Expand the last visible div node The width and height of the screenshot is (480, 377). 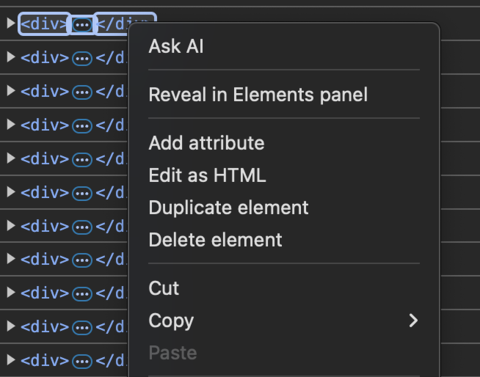(x=11, y=360)
